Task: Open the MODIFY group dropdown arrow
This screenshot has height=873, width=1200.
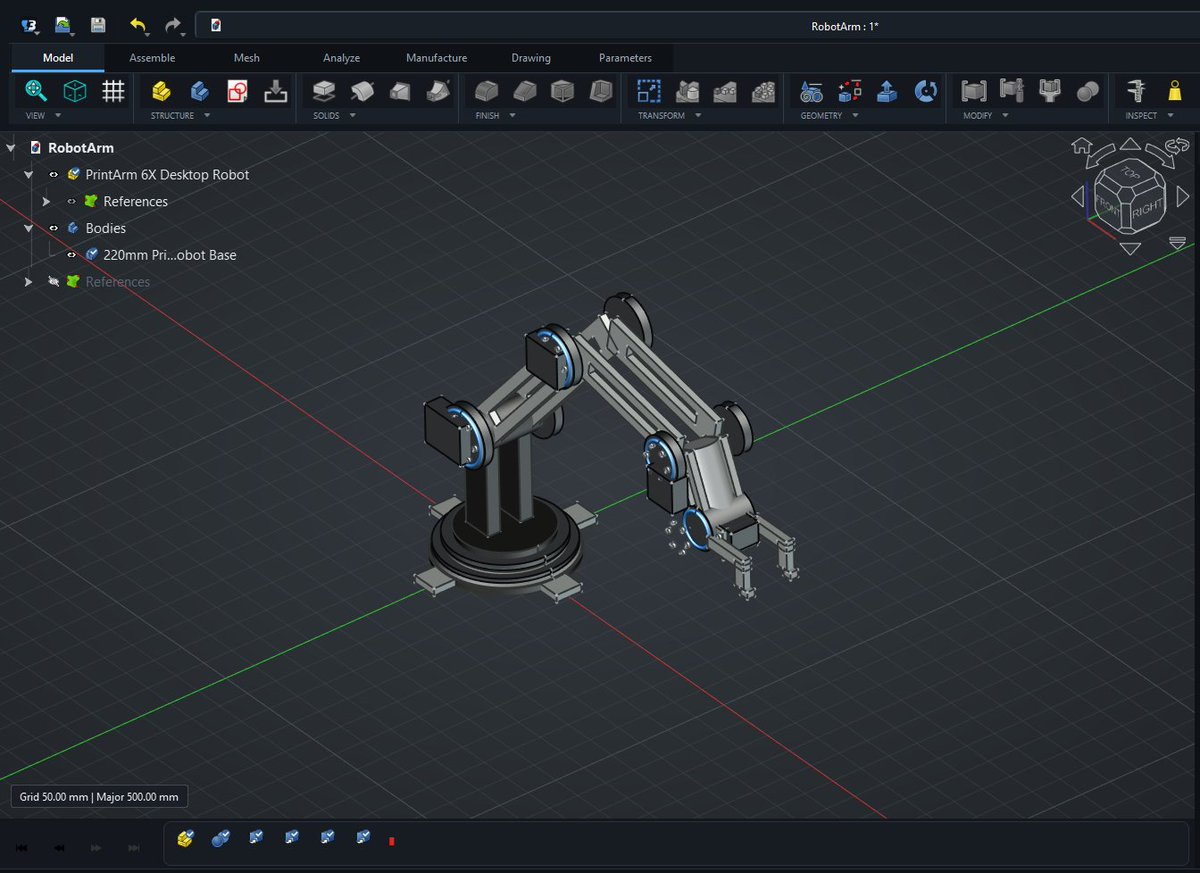Action: point(1004,116)
